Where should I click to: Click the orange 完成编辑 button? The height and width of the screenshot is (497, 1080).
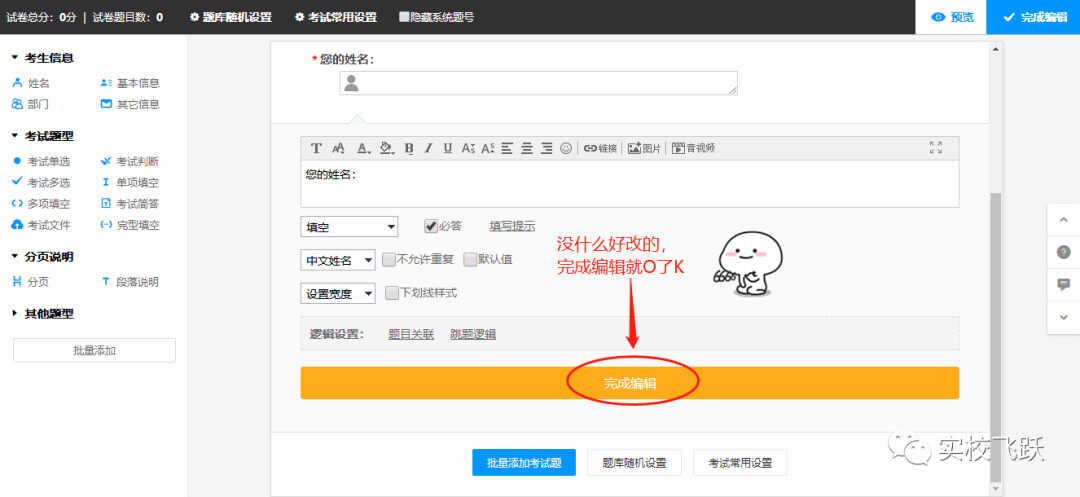click(x=630, y=383)
